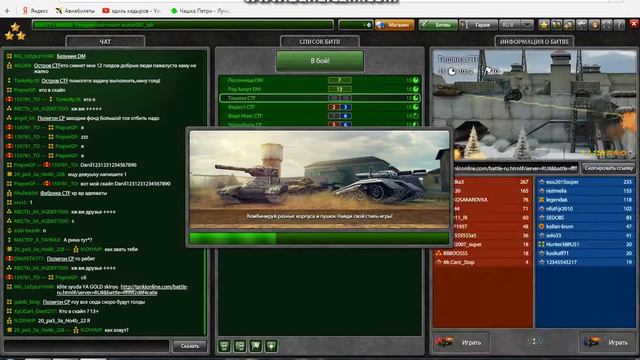Click the Скопировать ссылку button
The image size is (640, 360).
tap(608, 168)
